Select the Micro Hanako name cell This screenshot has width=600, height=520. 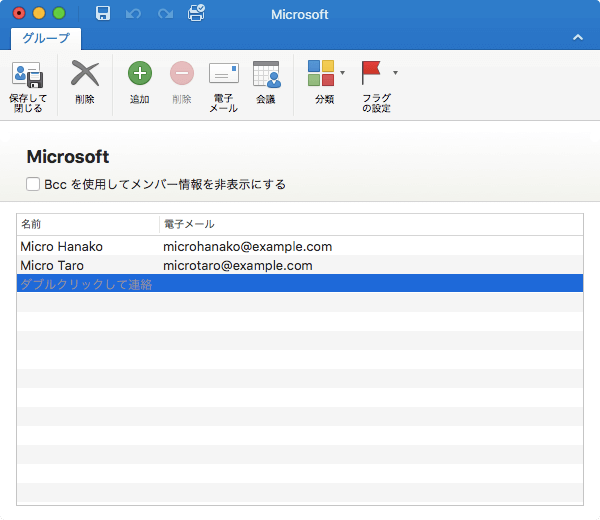[62, 246]
